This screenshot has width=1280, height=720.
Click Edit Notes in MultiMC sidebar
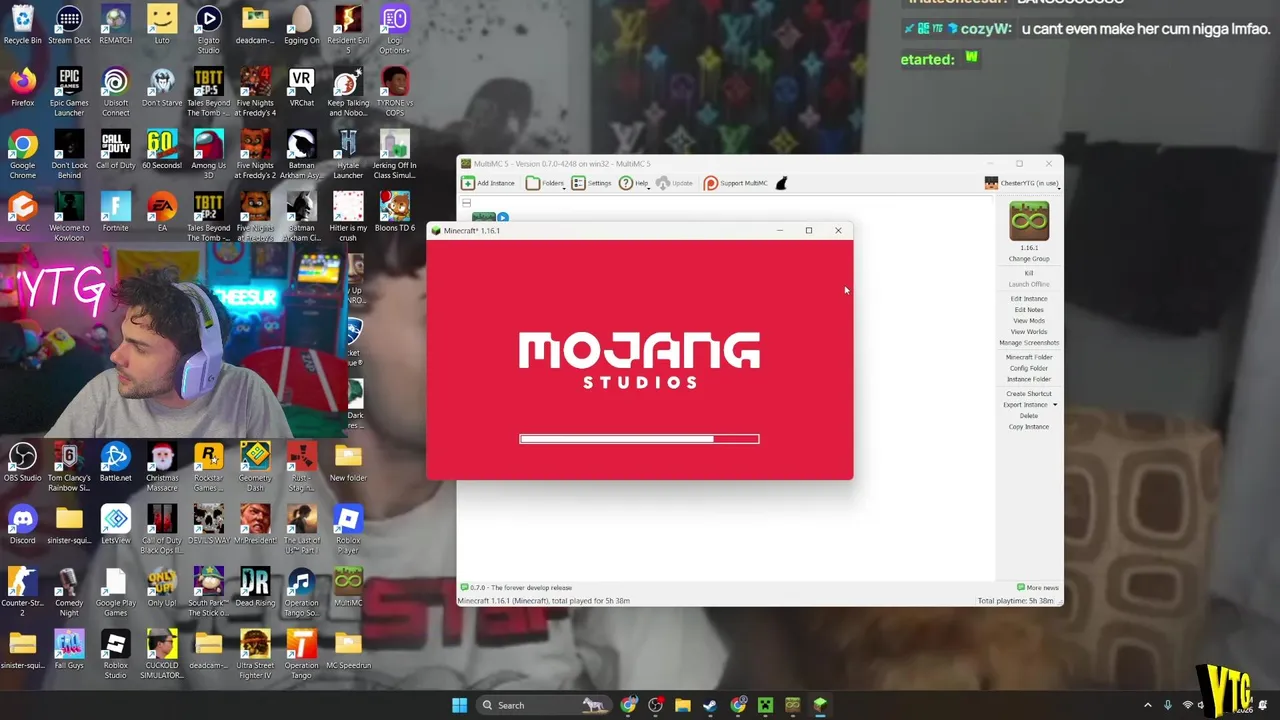pos(1029,310)
